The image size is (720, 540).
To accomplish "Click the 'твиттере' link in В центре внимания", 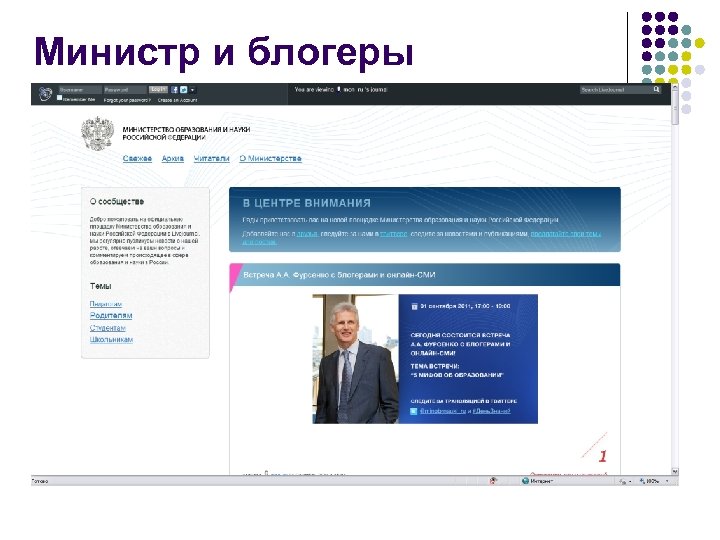I will [x=394, y=234].
